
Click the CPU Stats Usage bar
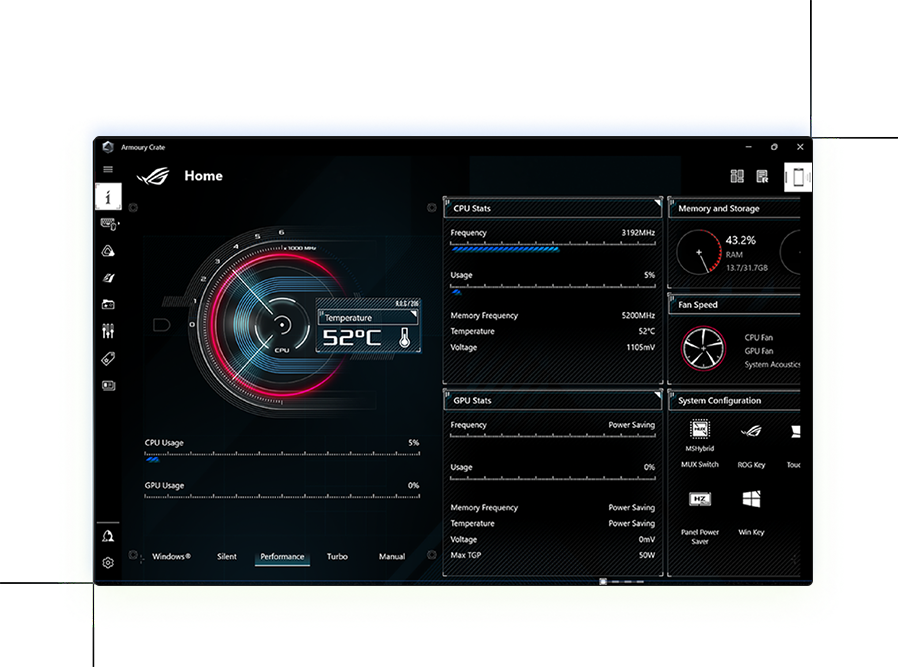(553, 290)
